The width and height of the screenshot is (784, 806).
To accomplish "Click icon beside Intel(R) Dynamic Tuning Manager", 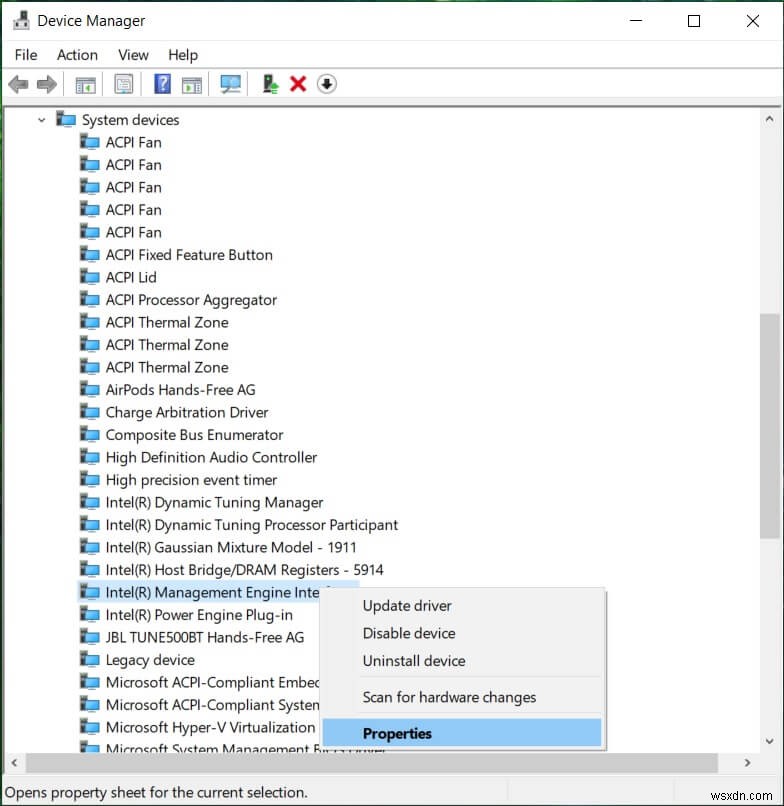I will pos(90,502).
